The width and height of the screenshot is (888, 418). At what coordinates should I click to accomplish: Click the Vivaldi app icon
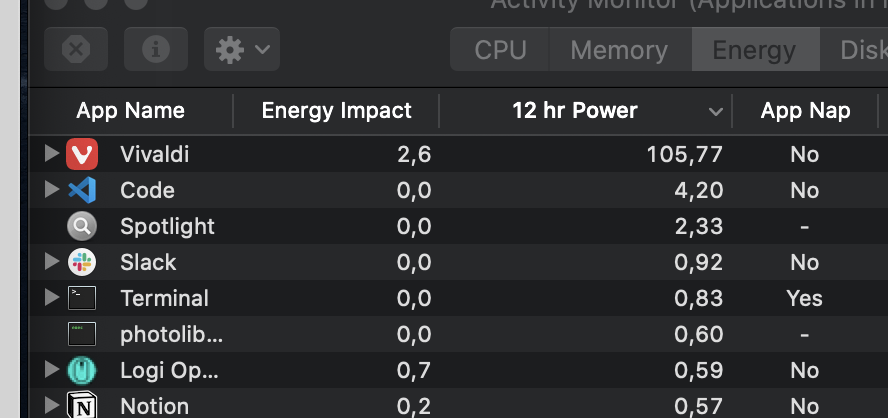pyautogui.click(x=81, y=154)
